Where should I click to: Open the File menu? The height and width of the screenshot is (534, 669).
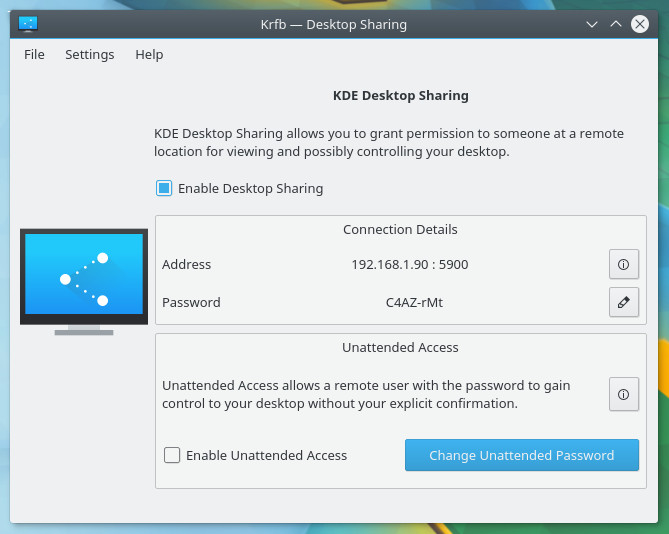tap(35, 54)
